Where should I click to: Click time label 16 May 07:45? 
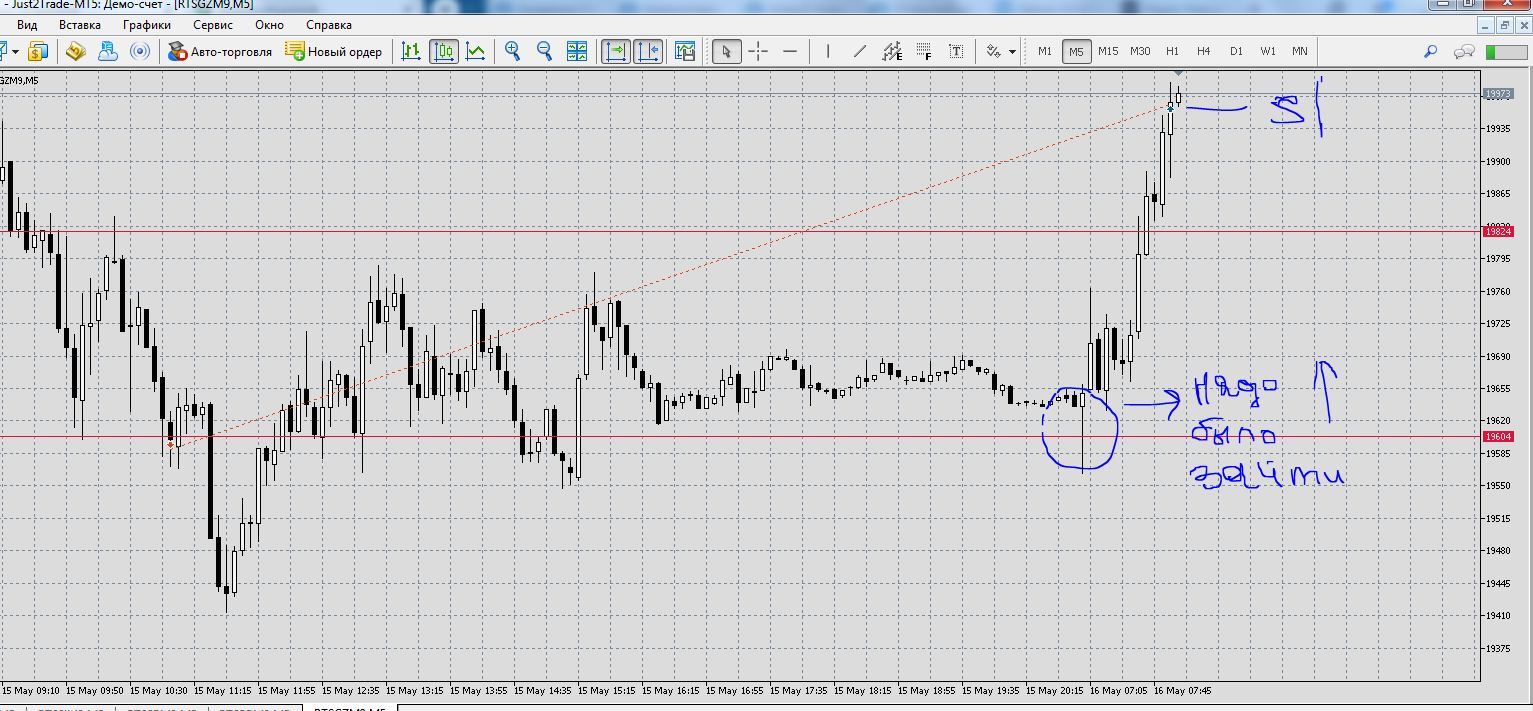pos(1182,691)
